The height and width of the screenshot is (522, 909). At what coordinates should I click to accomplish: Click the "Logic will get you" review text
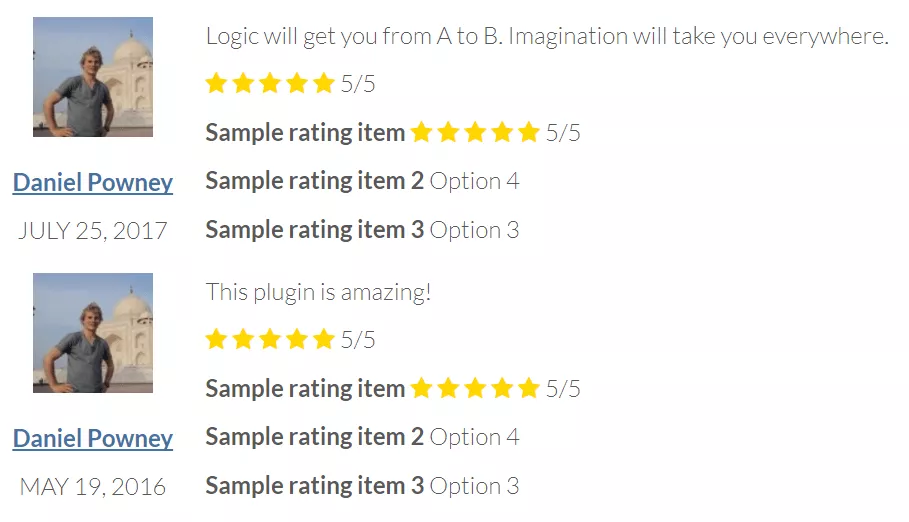[x=546, y=37]
